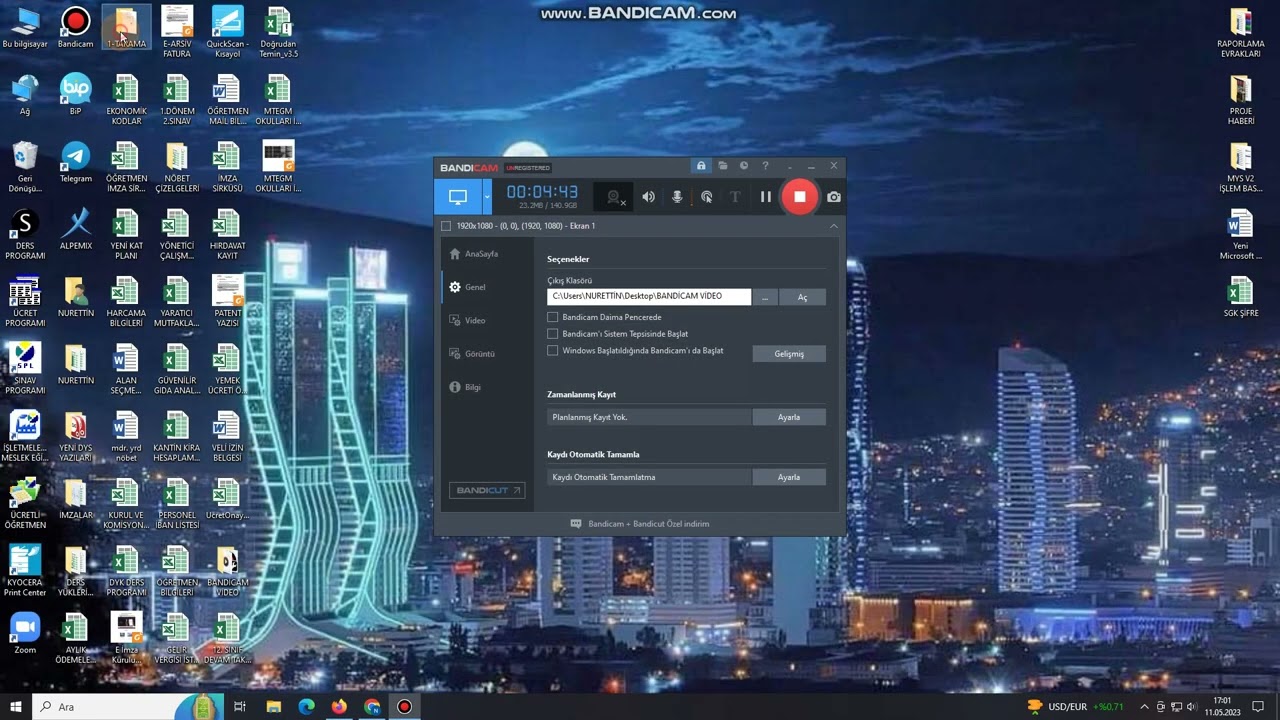The height and width of the screenshot is (720, 1280).
Task: Stop the Bandicam recording
Action: (x=799, y=197)
